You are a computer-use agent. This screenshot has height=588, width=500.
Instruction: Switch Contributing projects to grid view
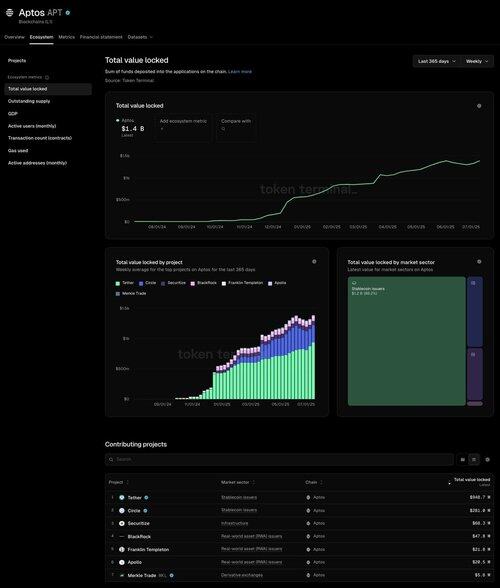(x=462, y=459)
